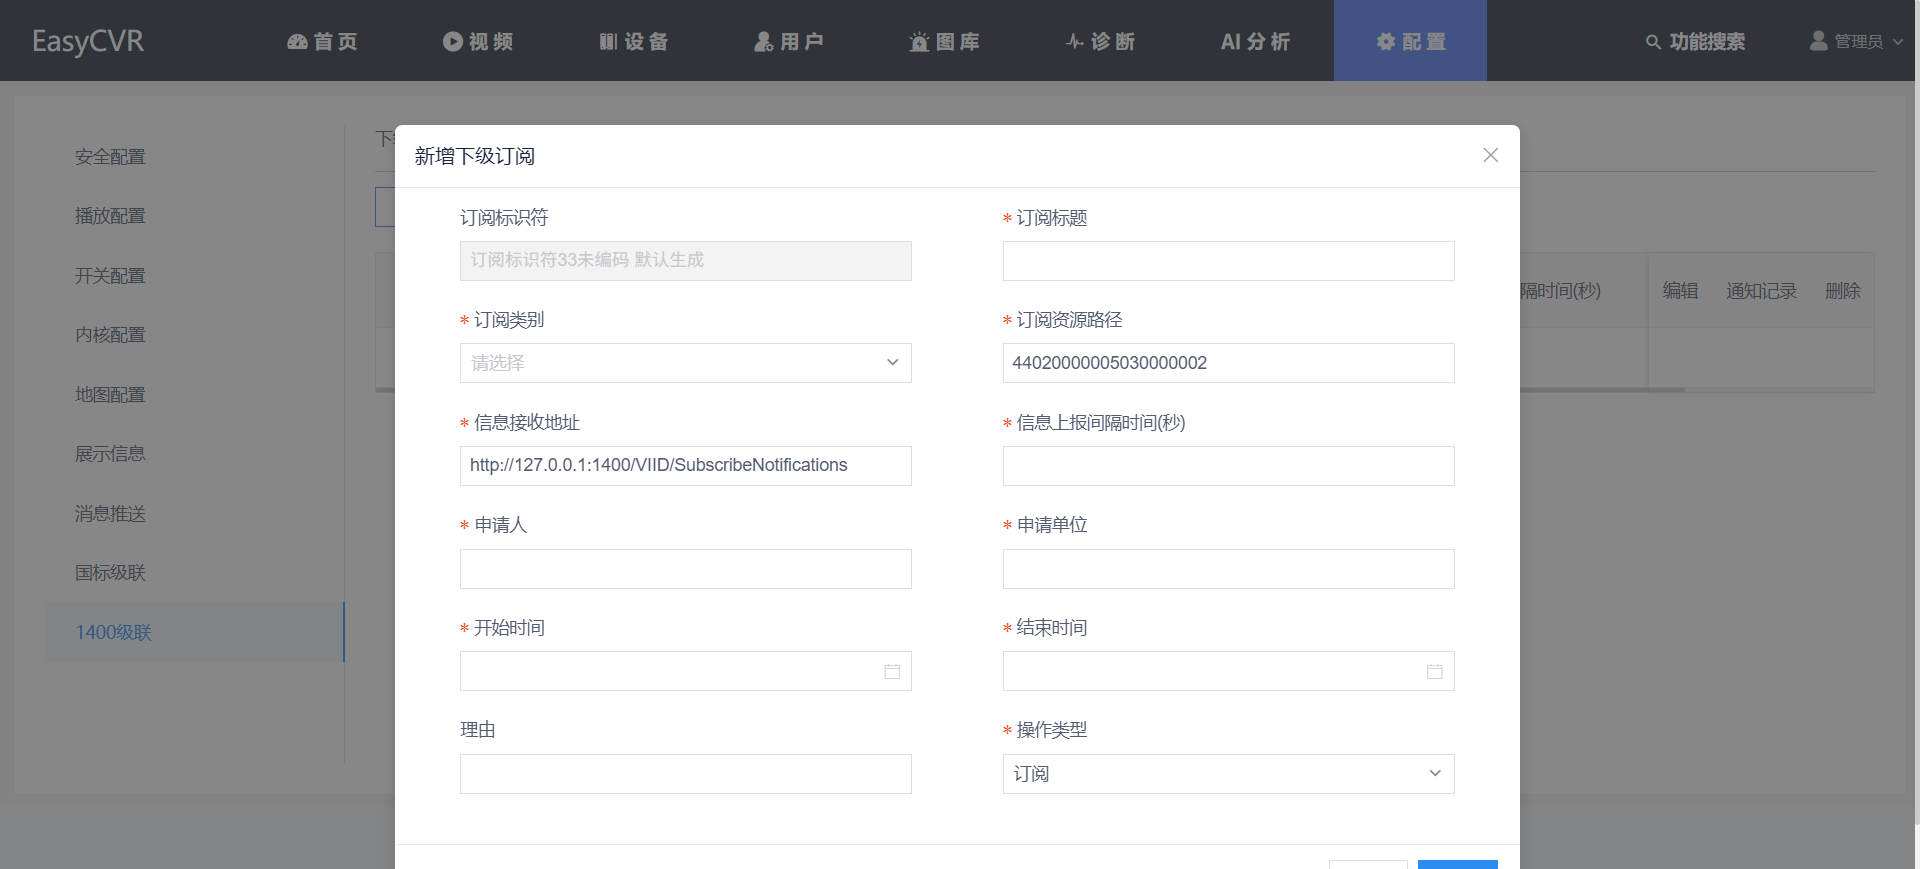Go to the 首页 navigation tab
Screen dimensions: 1920x869
point(322,41)
